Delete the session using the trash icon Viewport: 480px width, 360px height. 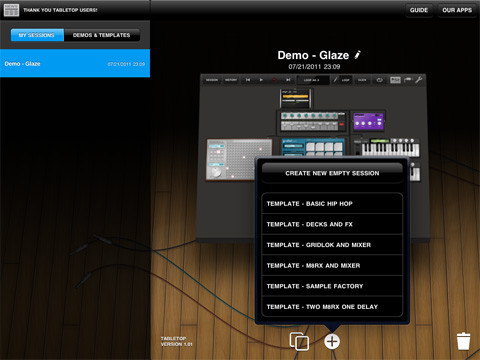463,341
